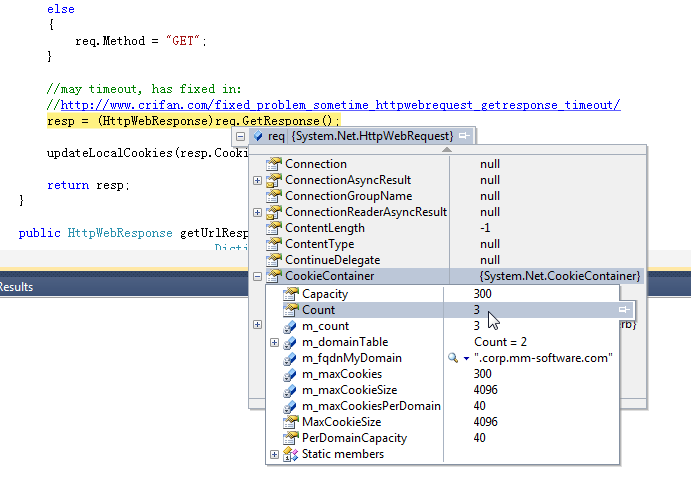691x487 pixels.
Task: Click m_fqdnMyDomain field icon
Action: tap(290, 359)
